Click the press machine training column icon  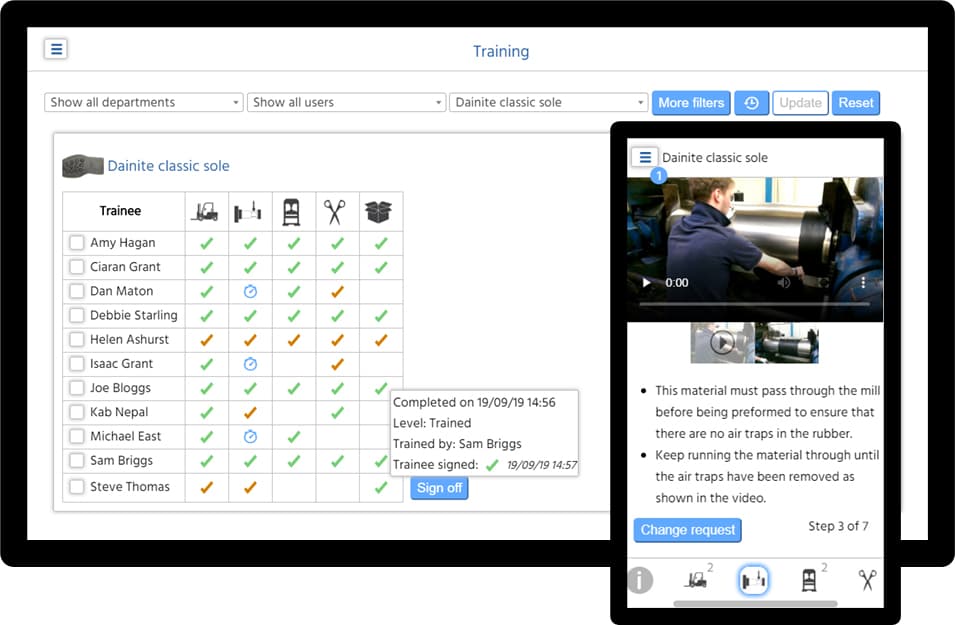point(248,210)
